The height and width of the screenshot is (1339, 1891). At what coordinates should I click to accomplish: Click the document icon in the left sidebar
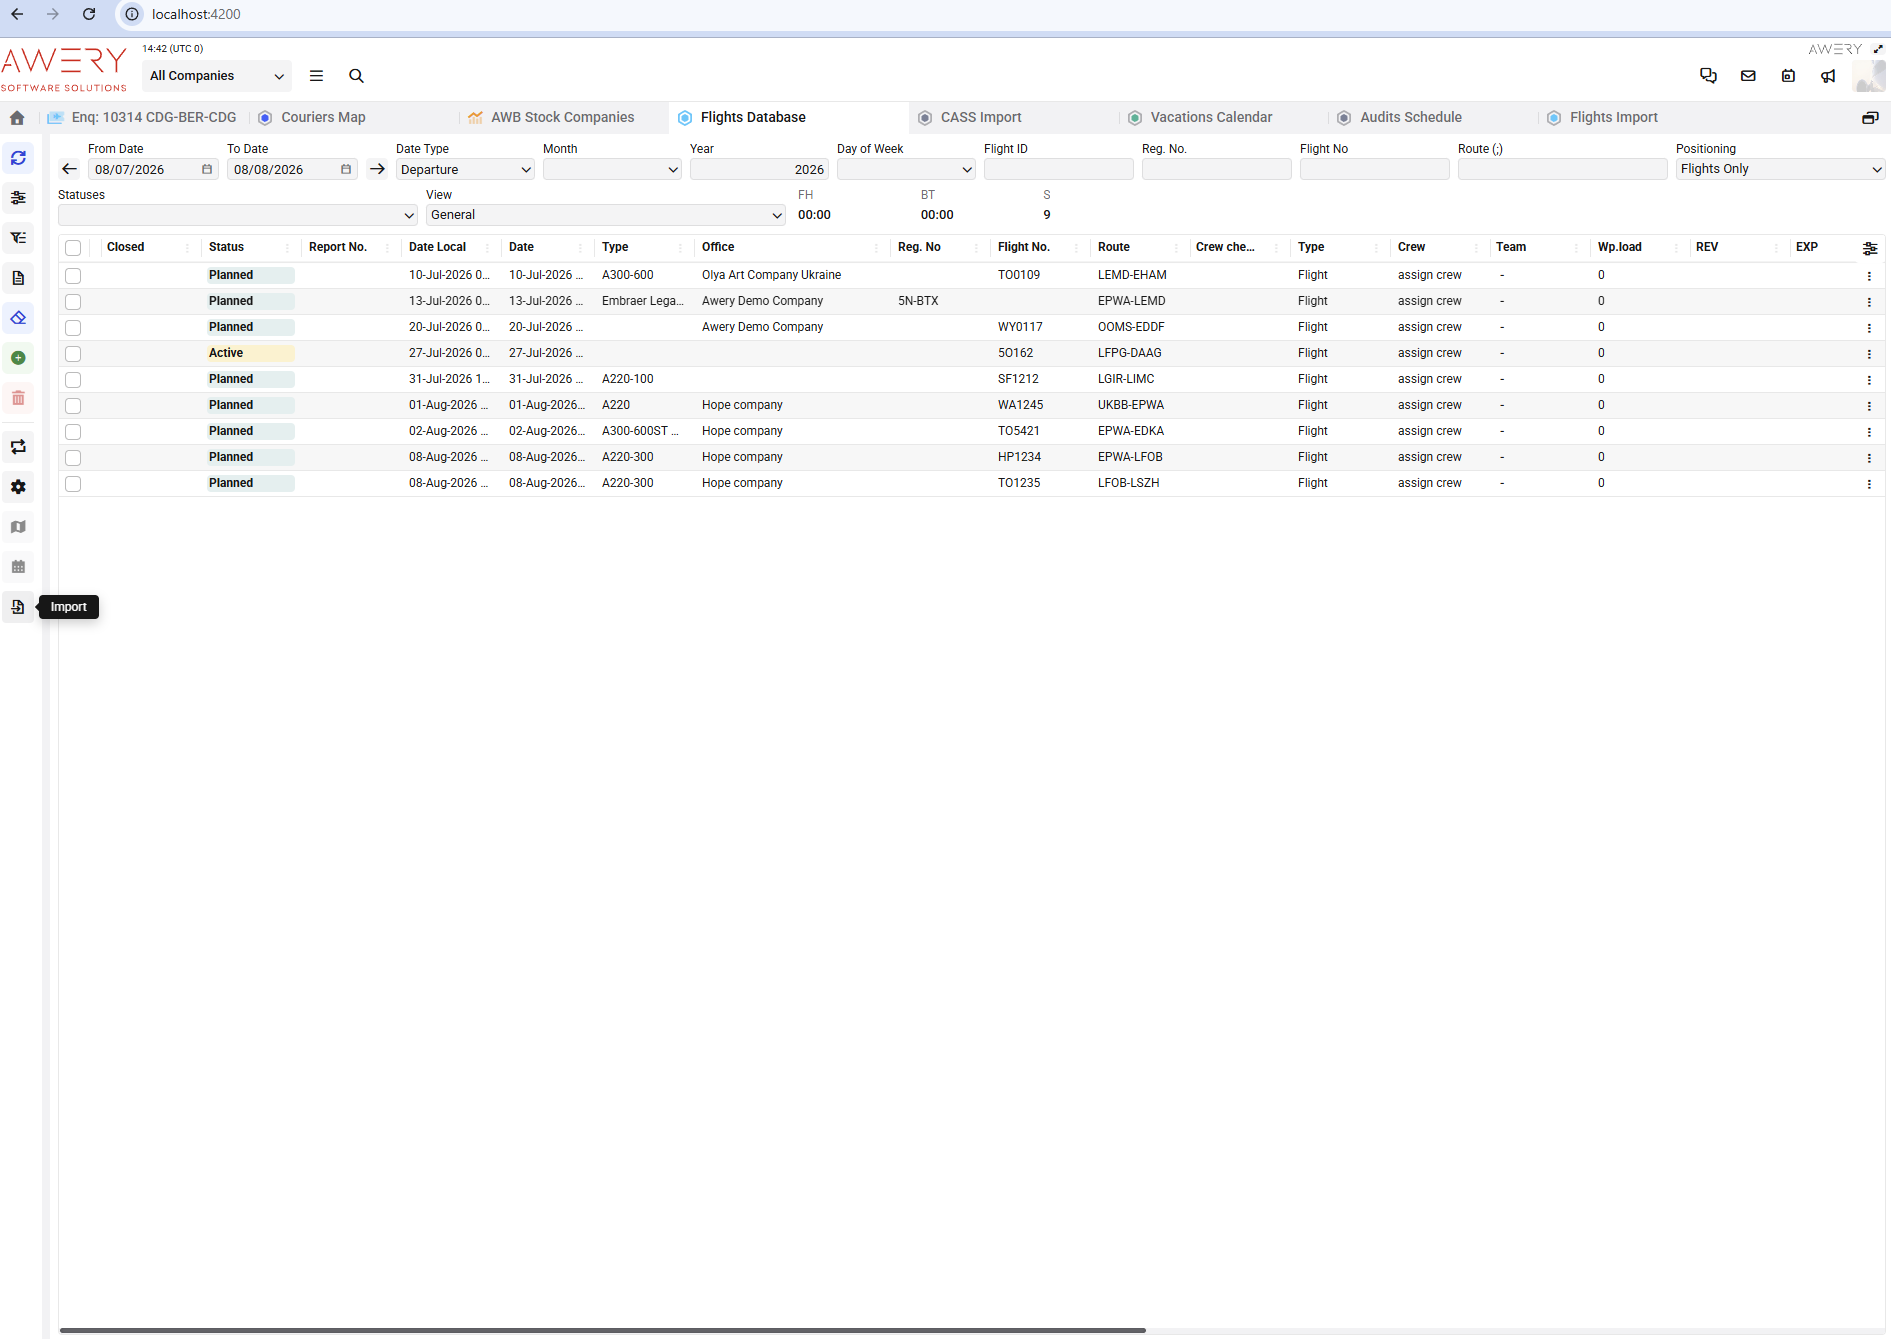[x=18, y=278]
